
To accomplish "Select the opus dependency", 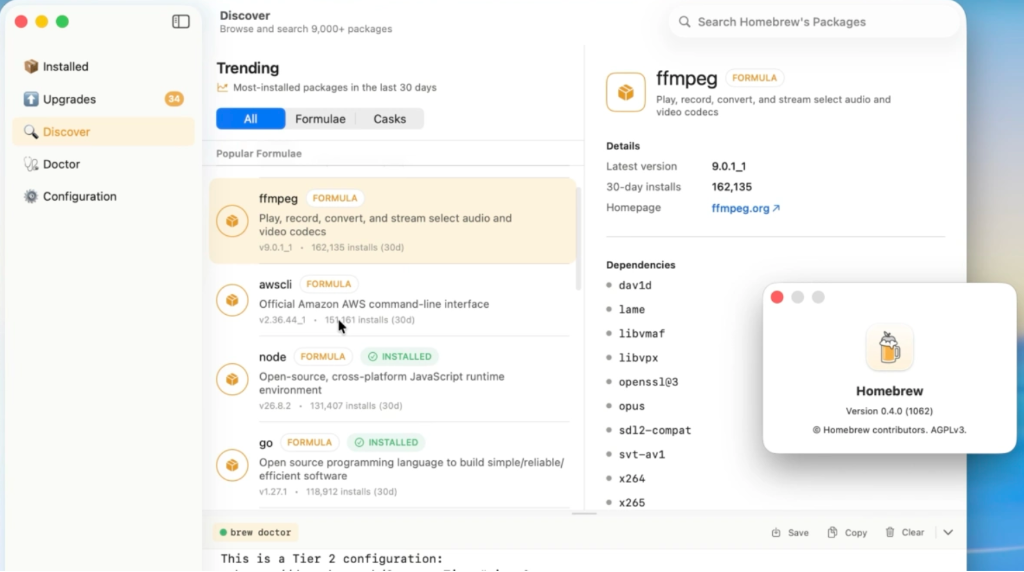I will 632,406.
